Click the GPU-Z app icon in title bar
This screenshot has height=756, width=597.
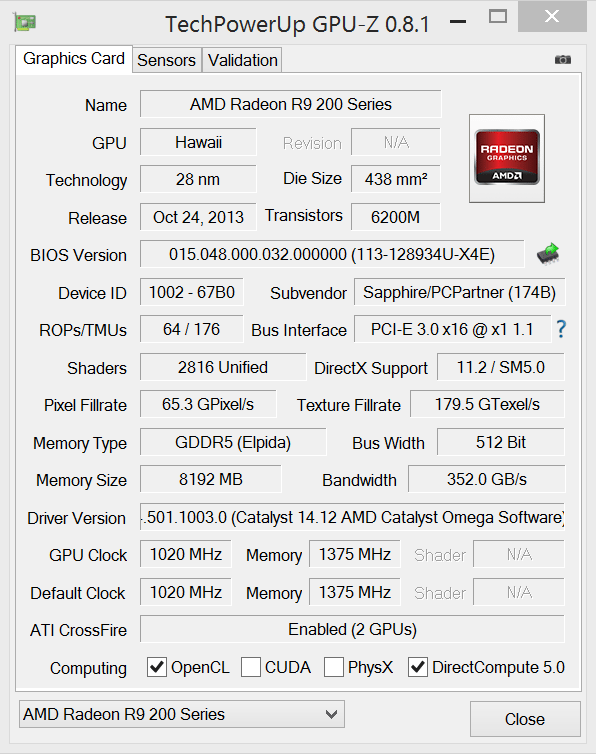(x=25, y=23)
